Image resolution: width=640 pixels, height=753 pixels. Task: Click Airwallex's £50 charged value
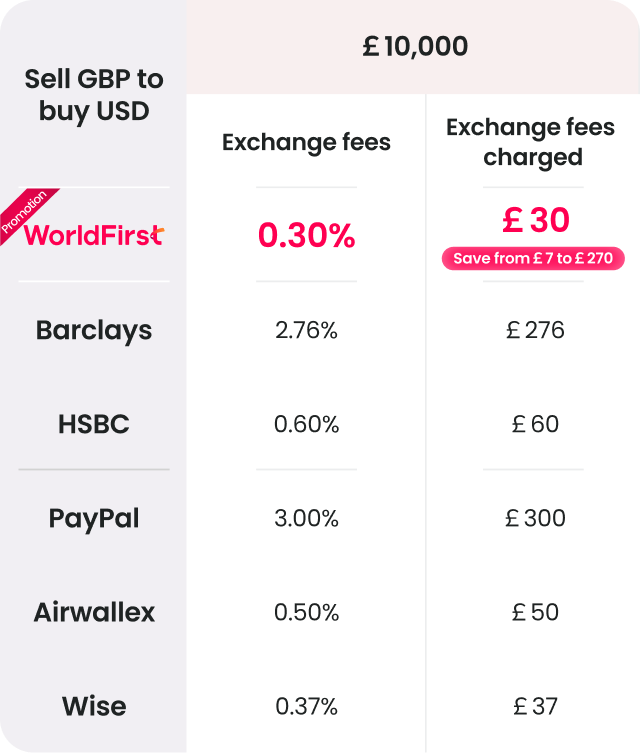536,612
